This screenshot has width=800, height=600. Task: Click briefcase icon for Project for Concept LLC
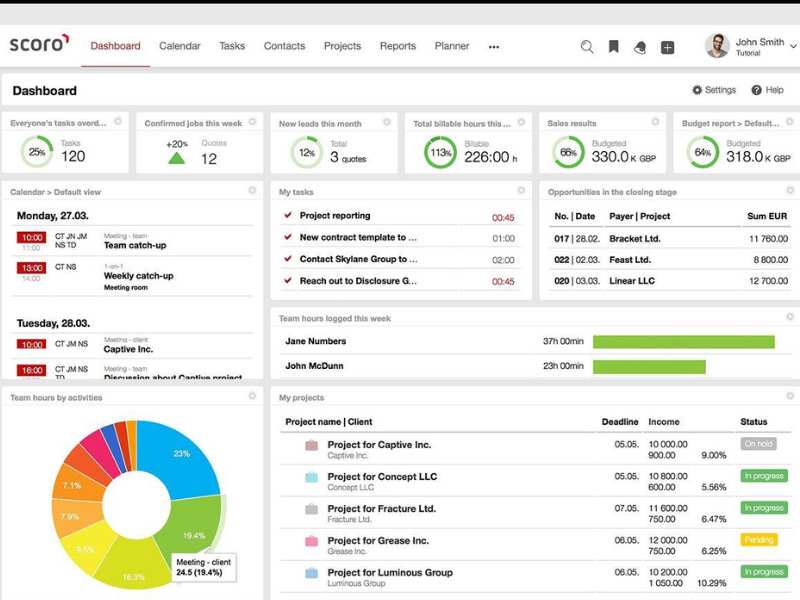(x=311, y=478)
